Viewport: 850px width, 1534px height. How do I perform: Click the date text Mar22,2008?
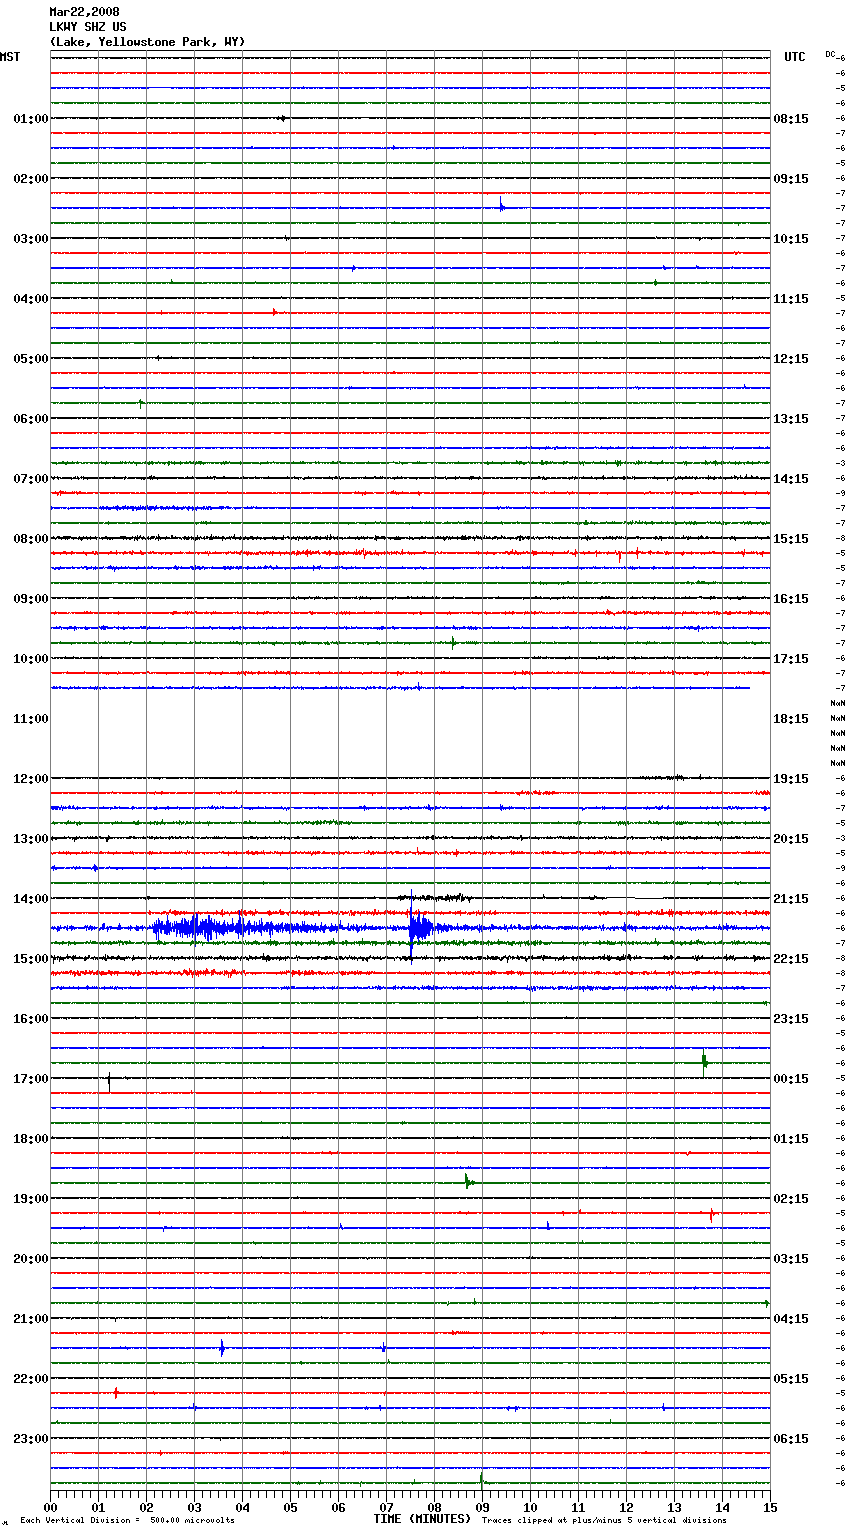(x=84, y=12)
